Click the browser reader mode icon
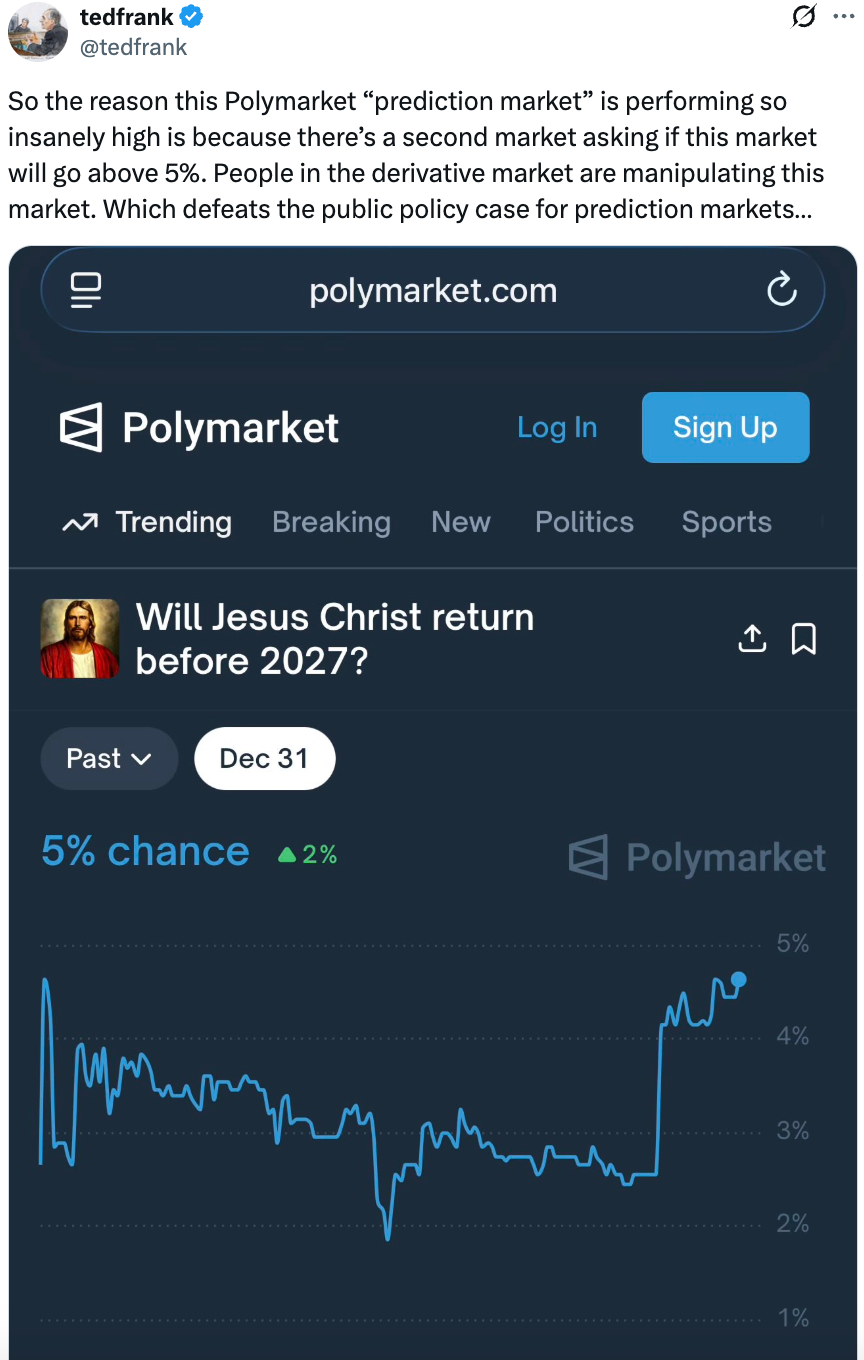The height and width of the screenshot is (1360, 864). [87, 290]
